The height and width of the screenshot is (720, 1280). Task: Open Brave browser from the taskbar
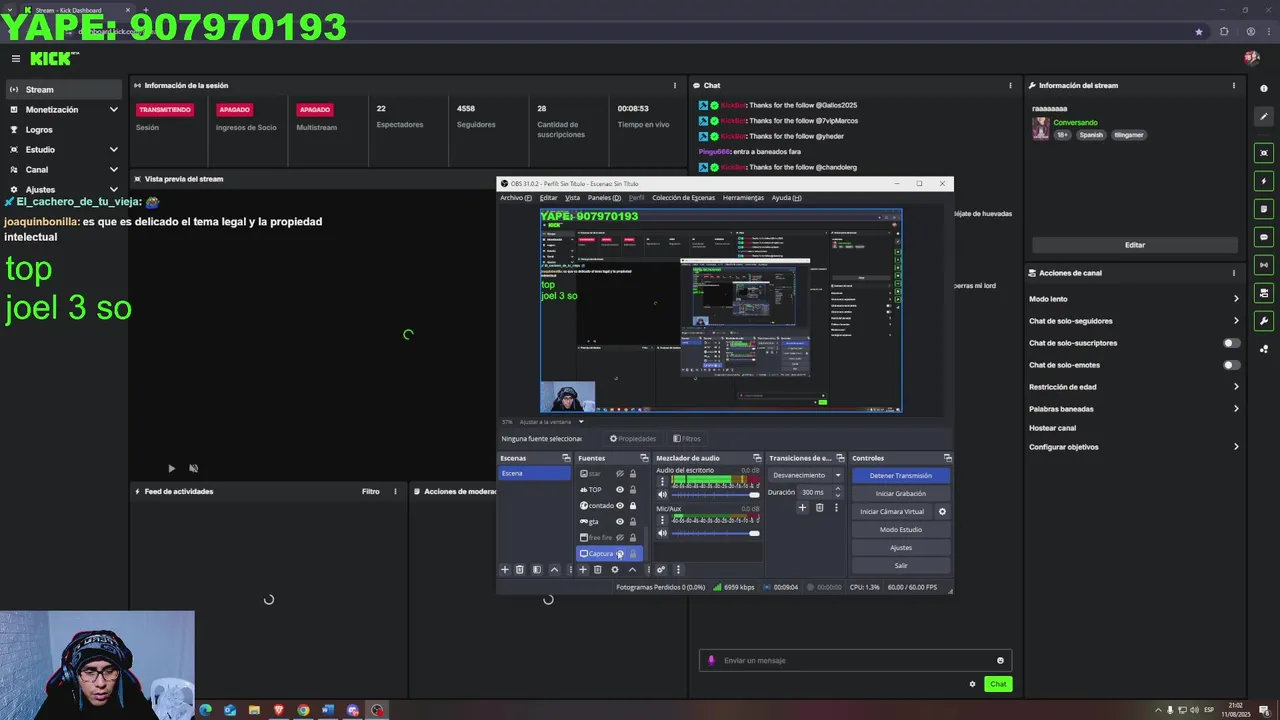pos(279,710)
